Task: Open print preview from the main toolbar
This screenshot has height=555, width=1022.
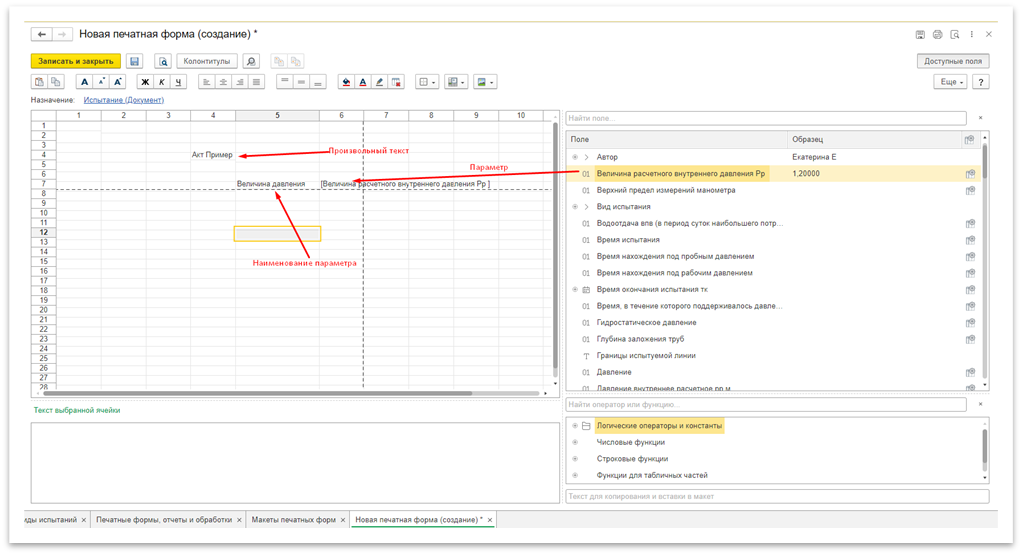Action: (162, 61)
